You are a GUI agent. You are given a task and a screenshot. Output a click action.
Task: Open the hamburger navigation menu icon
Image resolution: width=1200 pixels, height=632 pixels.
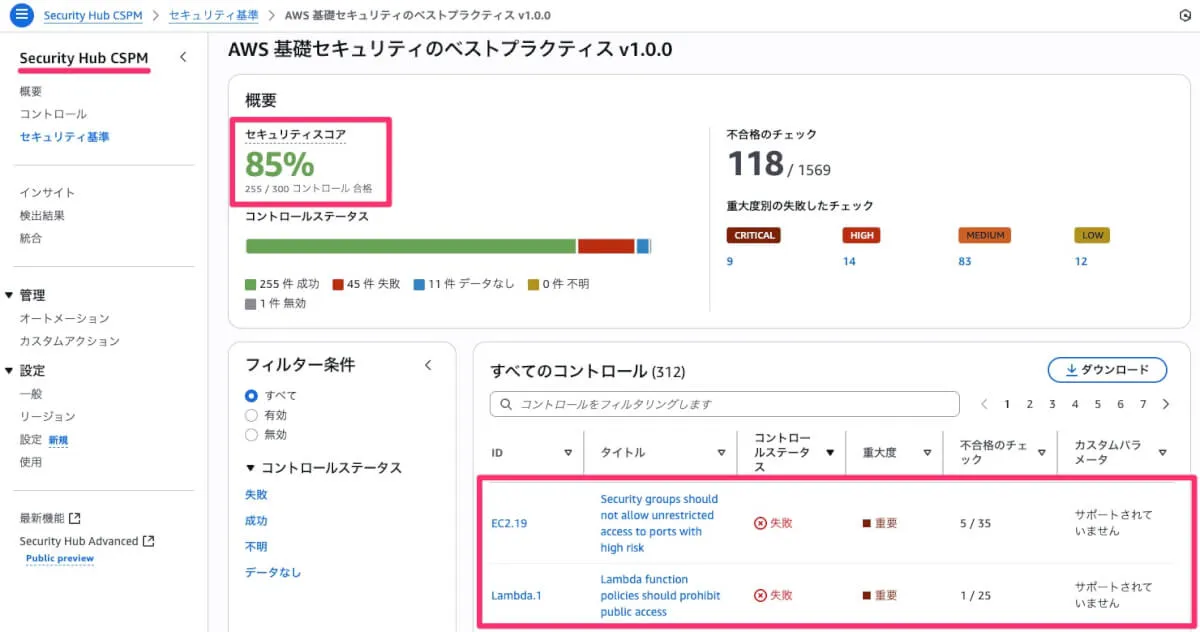click(x=21, y=16)
